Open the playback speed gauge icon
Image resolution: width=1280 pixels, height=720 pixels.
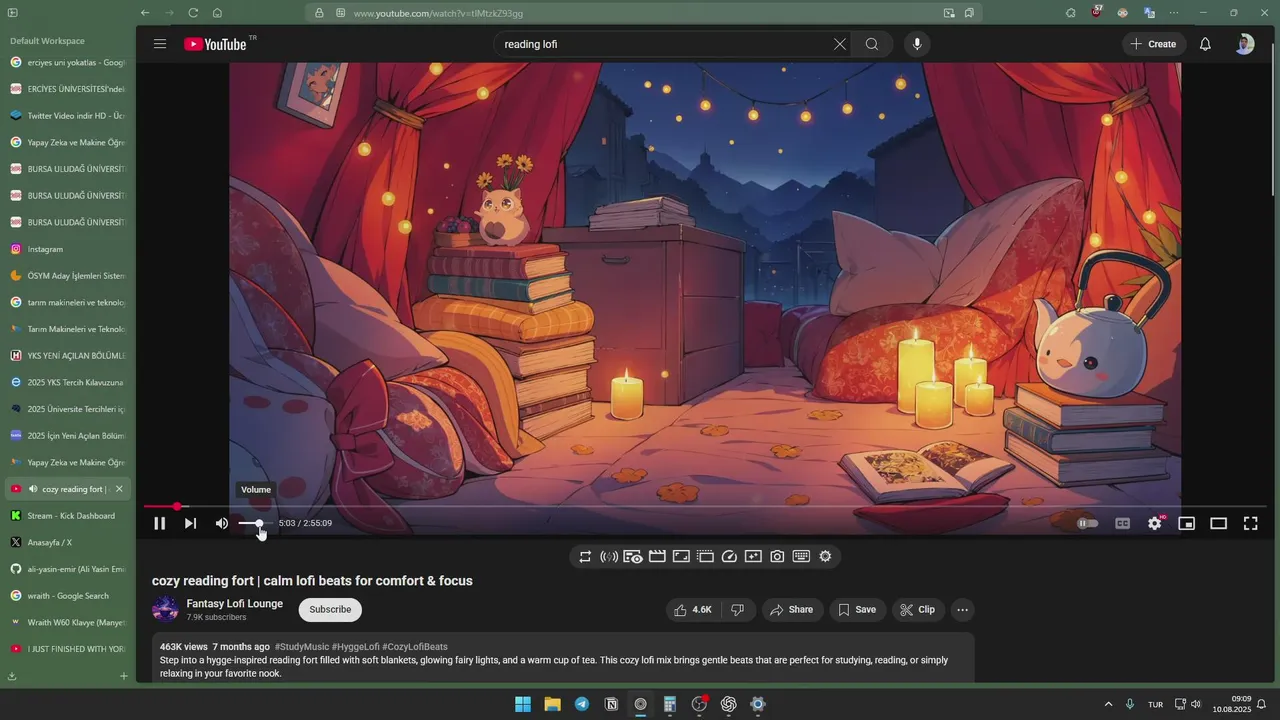coord(729,557)
